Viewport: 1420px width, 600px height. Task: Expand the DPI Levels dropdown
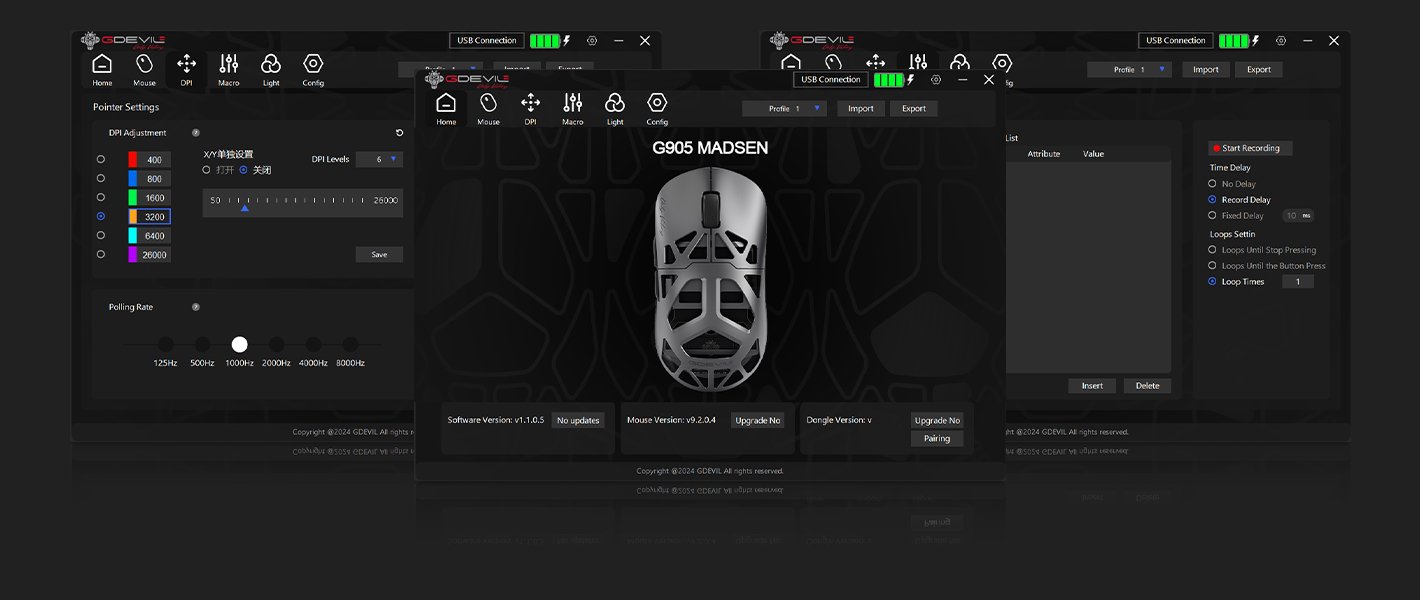coord(380,159)
